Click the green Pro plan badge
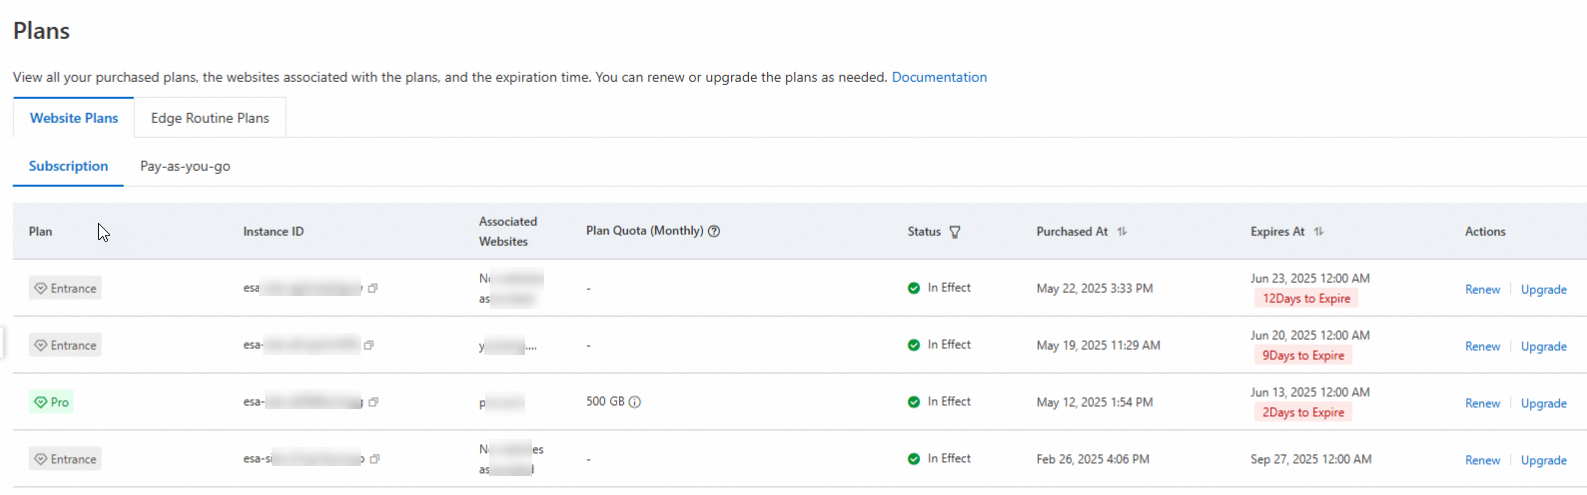Viewport: 1587px width, 495px height. click(51, 402)
